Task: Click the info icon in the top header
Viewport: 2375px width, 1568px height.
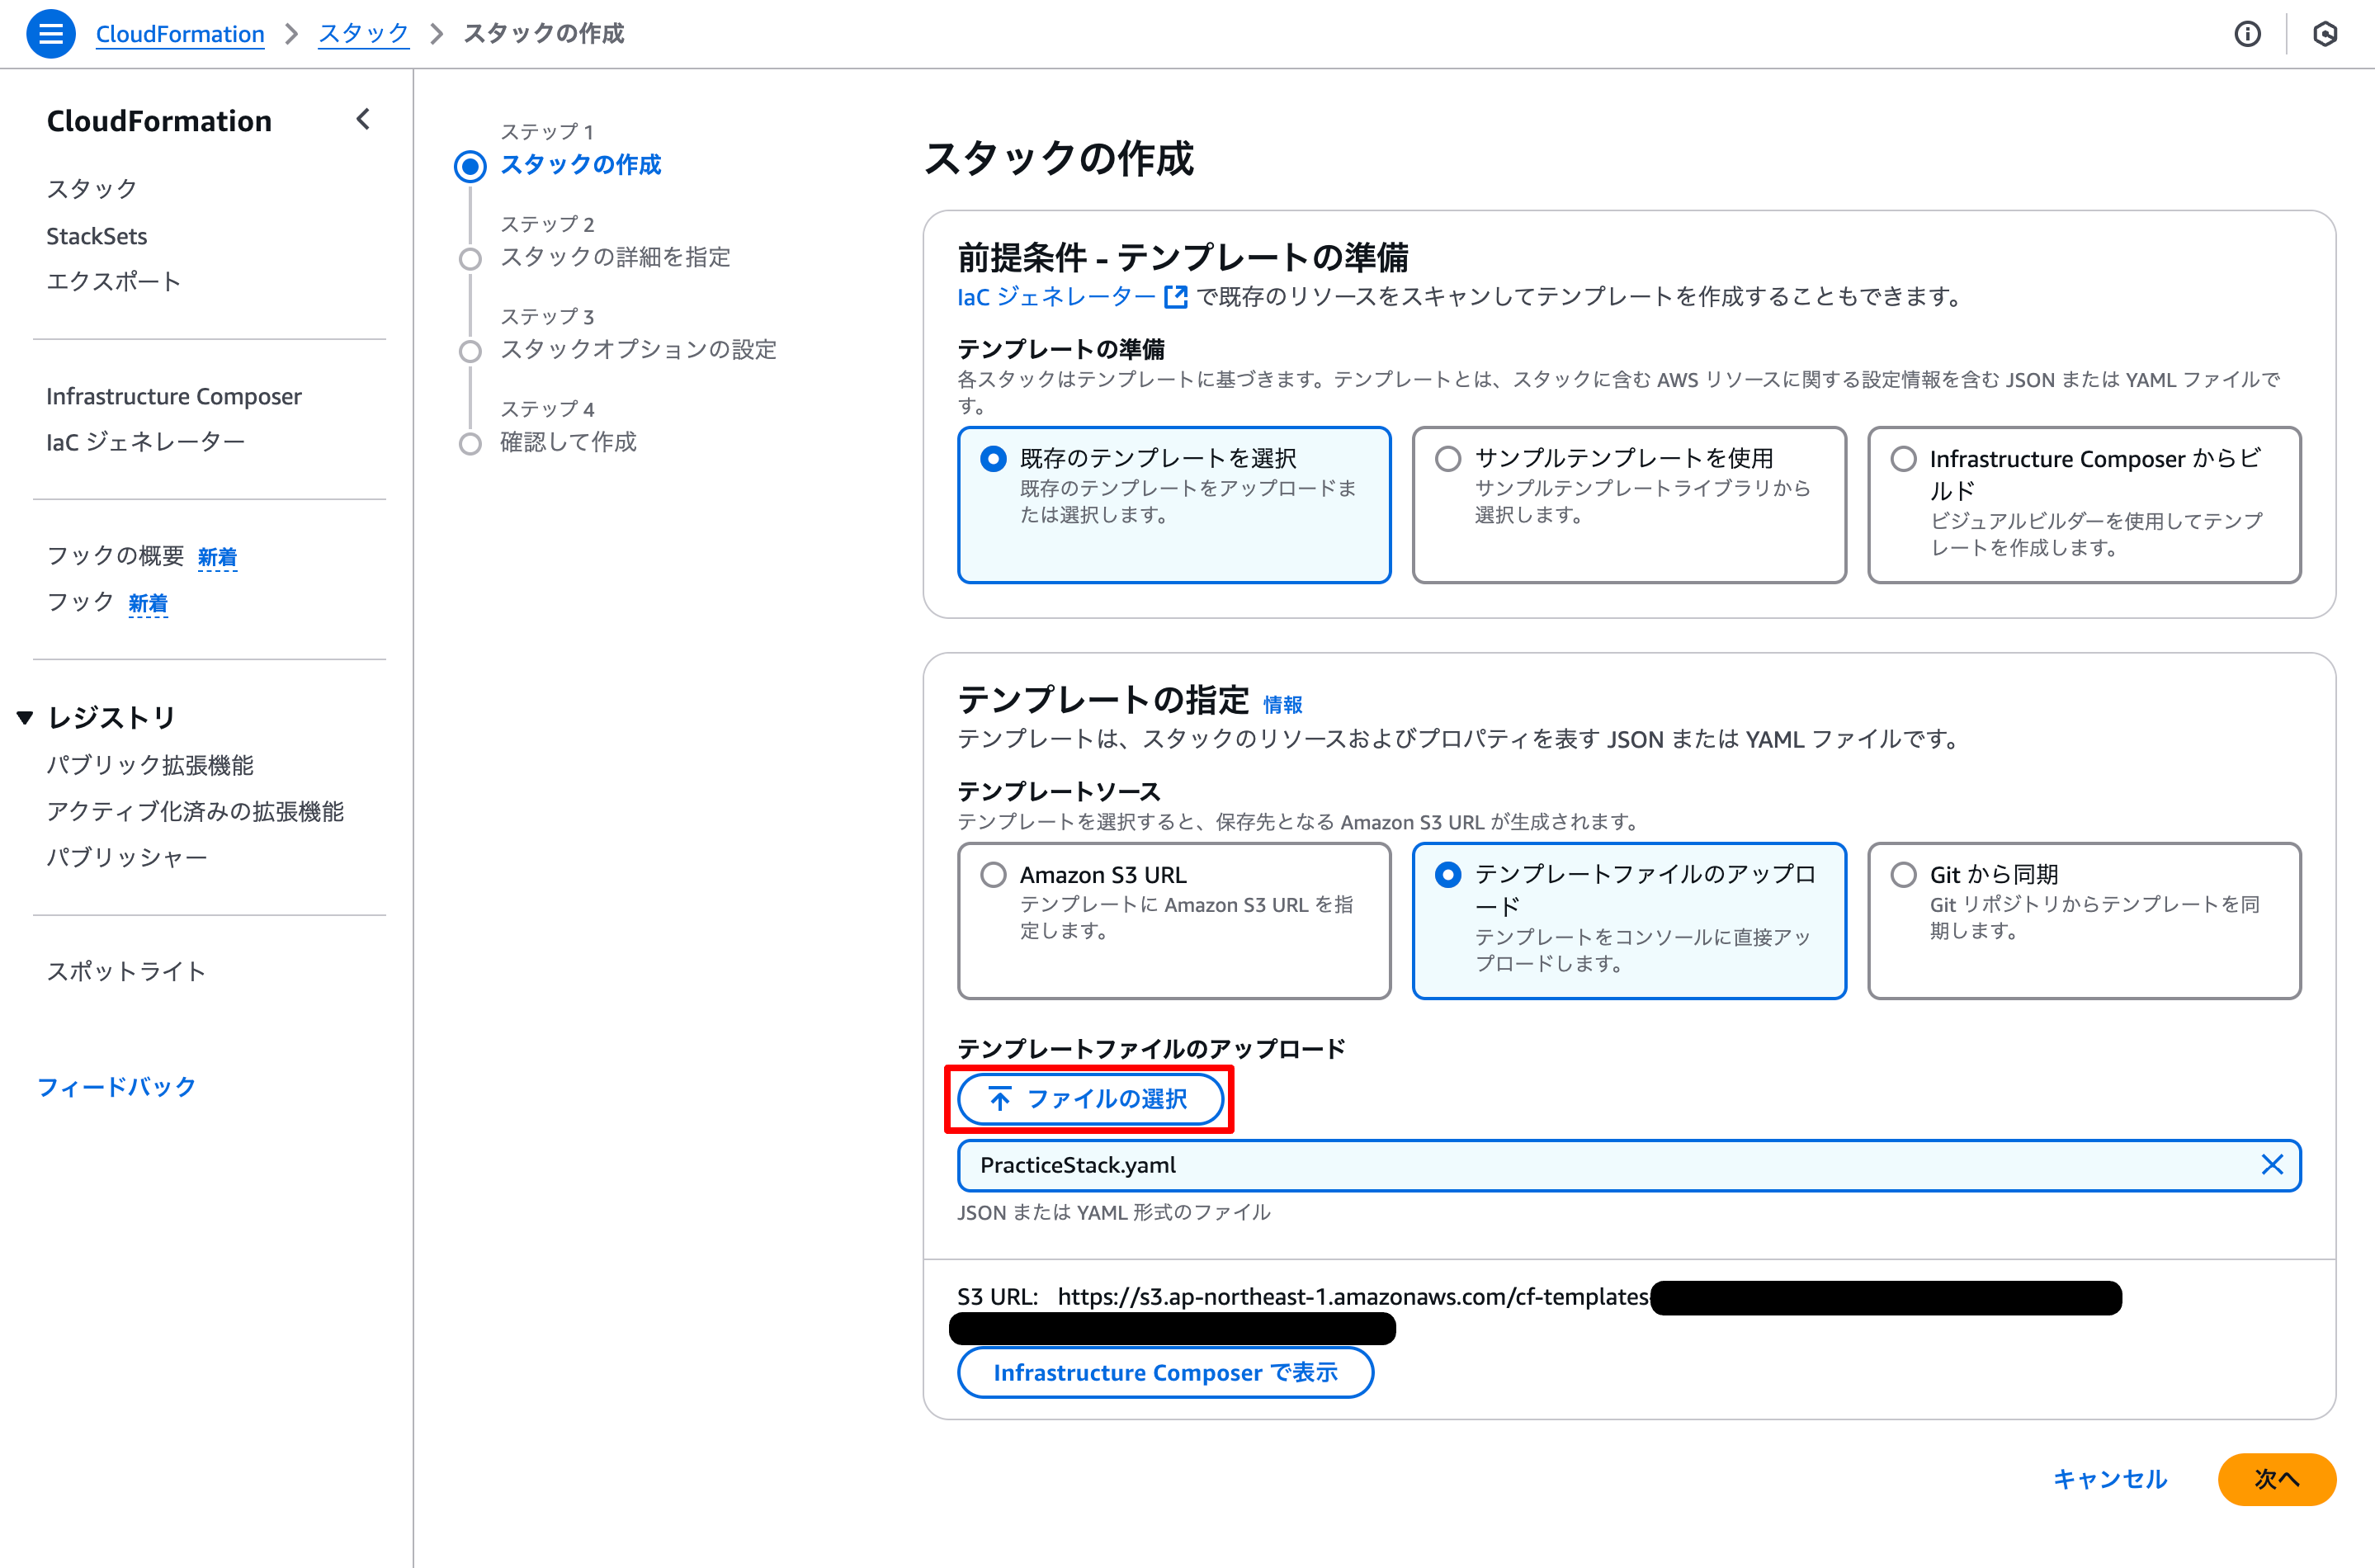Action: tap(2248, 33)
